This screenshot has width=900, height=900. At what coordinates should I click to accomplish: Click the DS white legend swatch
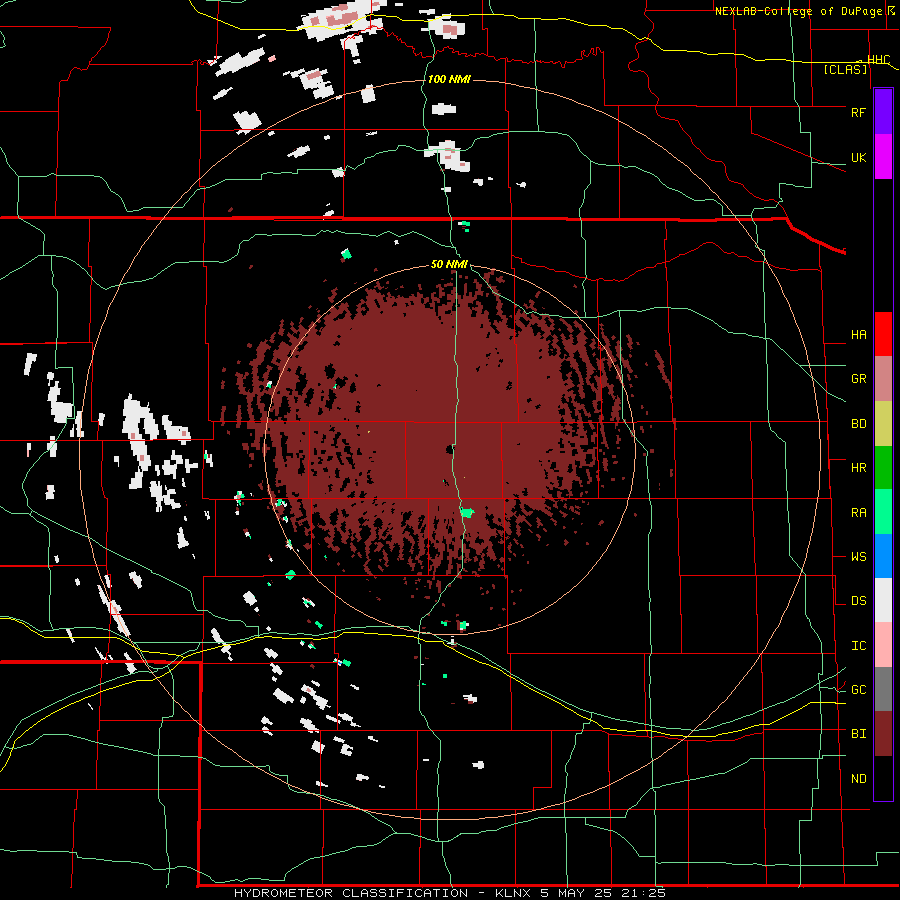(x=883, y=600)
